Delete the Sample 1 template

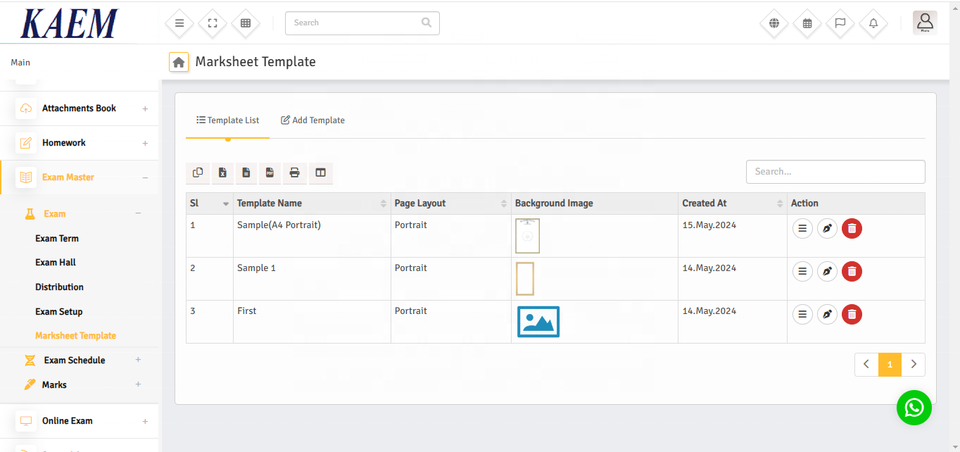851,271
